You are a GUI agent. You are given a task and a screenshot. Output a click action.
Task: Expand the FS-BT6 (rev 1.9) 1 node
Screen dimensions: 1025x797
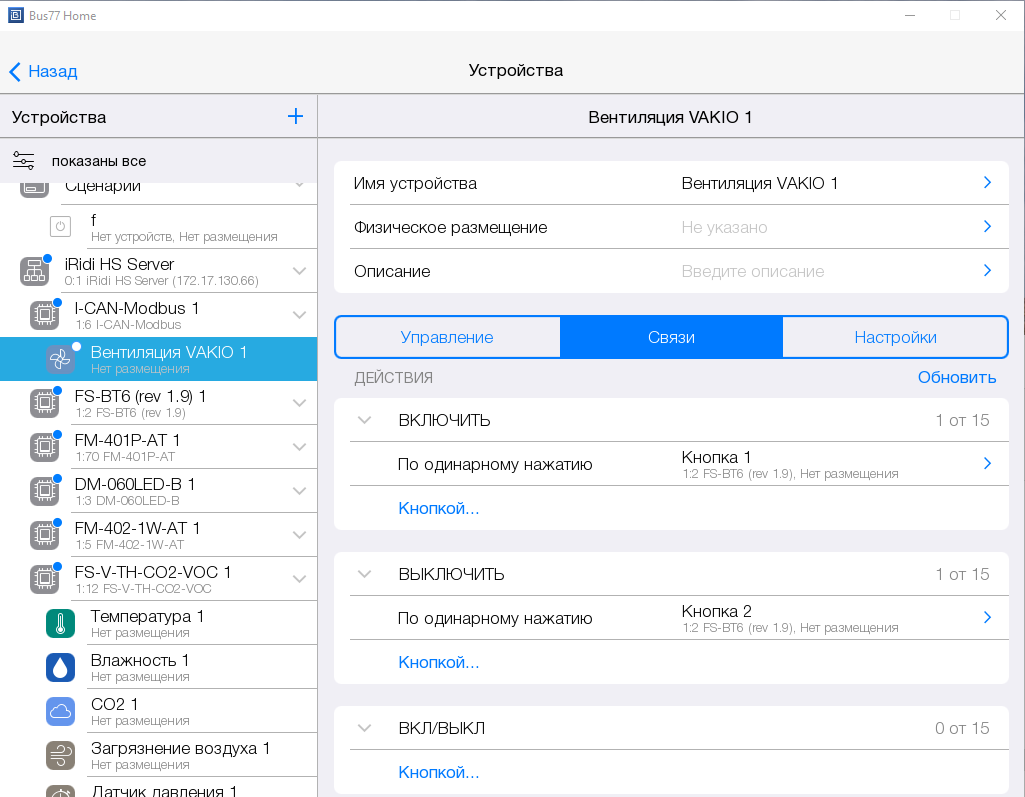(299, 403)
